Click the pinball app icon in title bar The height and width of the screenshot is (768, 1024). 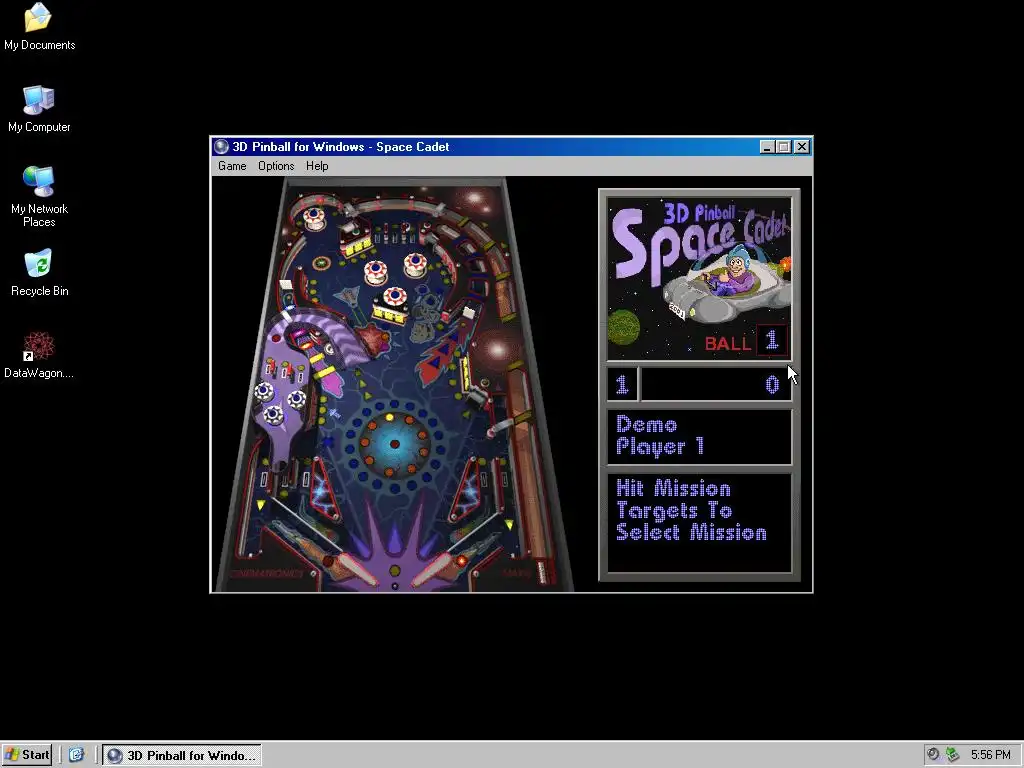[x=221, y=146]
